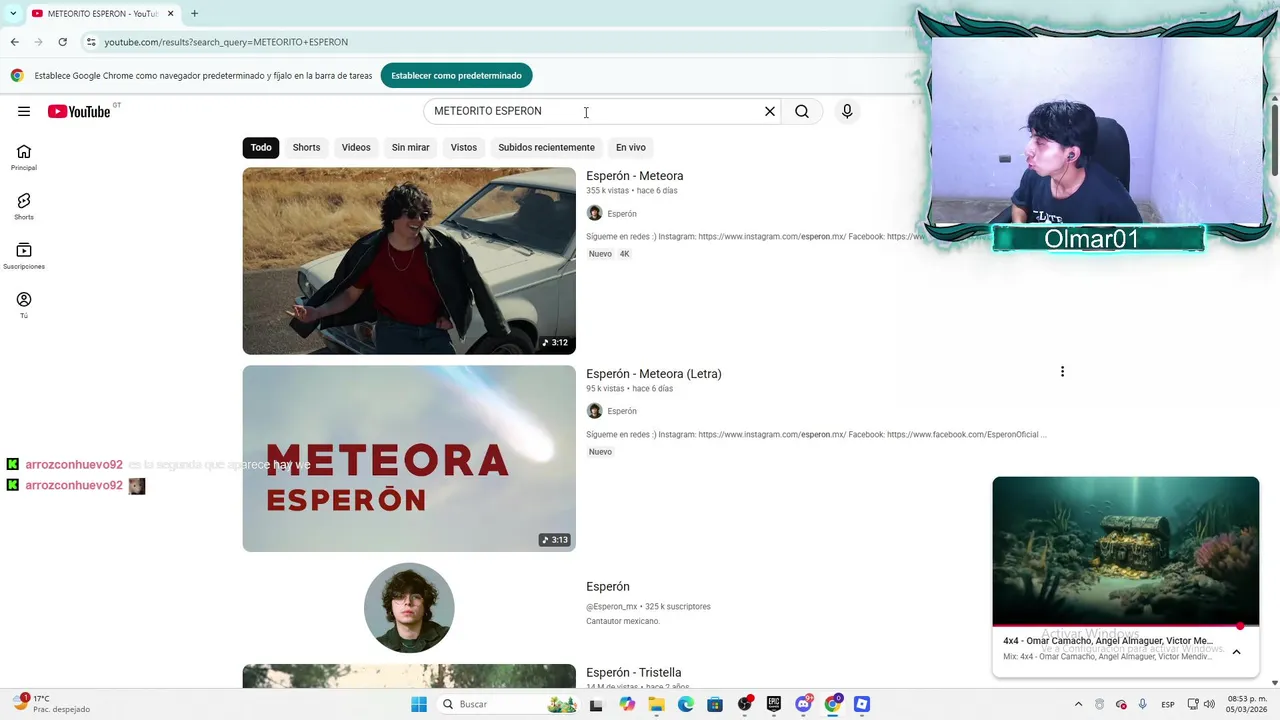Click the 4K badge on first video
1280x720 pixels.
pos(625,254)
